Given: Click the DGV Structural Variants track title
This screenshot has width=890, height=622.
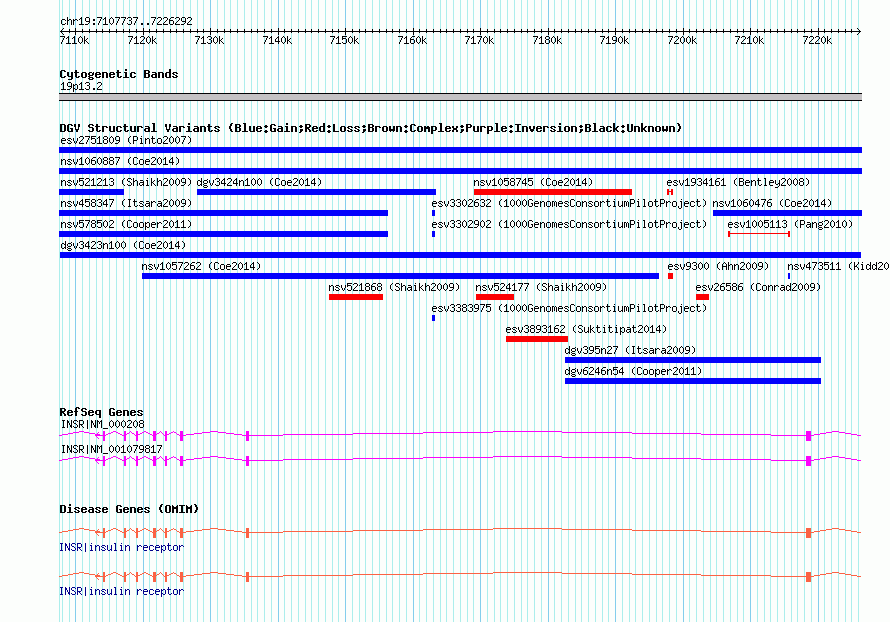Looking at the screenshot, I should [371, 128].
